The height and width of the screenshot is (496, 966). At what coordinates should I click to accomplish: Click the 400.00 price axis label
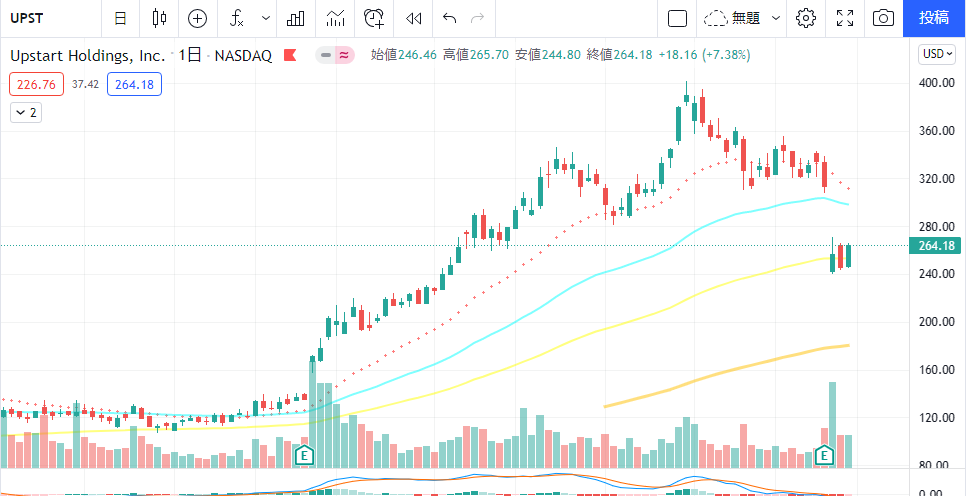[x=937, y=83]
